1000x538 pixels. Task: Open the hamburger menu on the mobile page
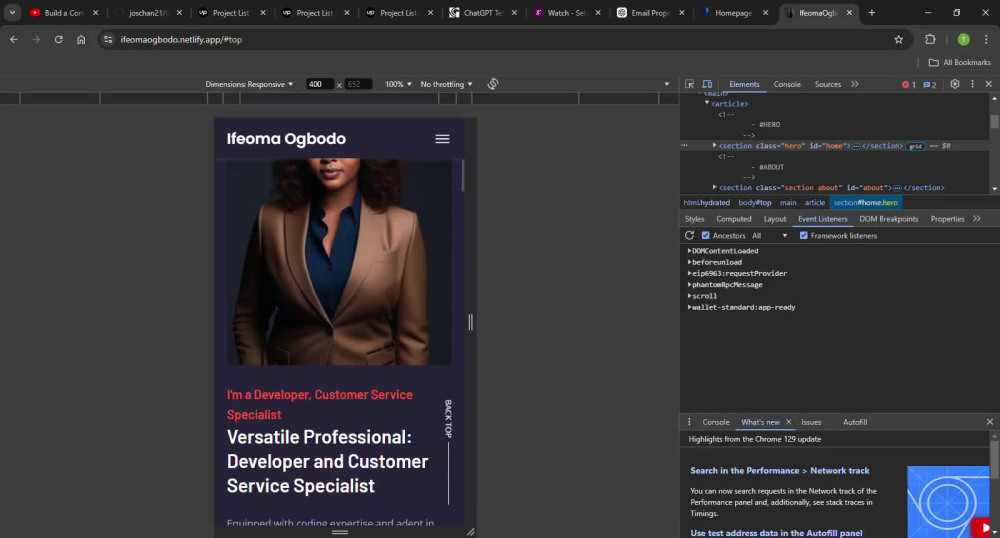(x=442, y=139)
